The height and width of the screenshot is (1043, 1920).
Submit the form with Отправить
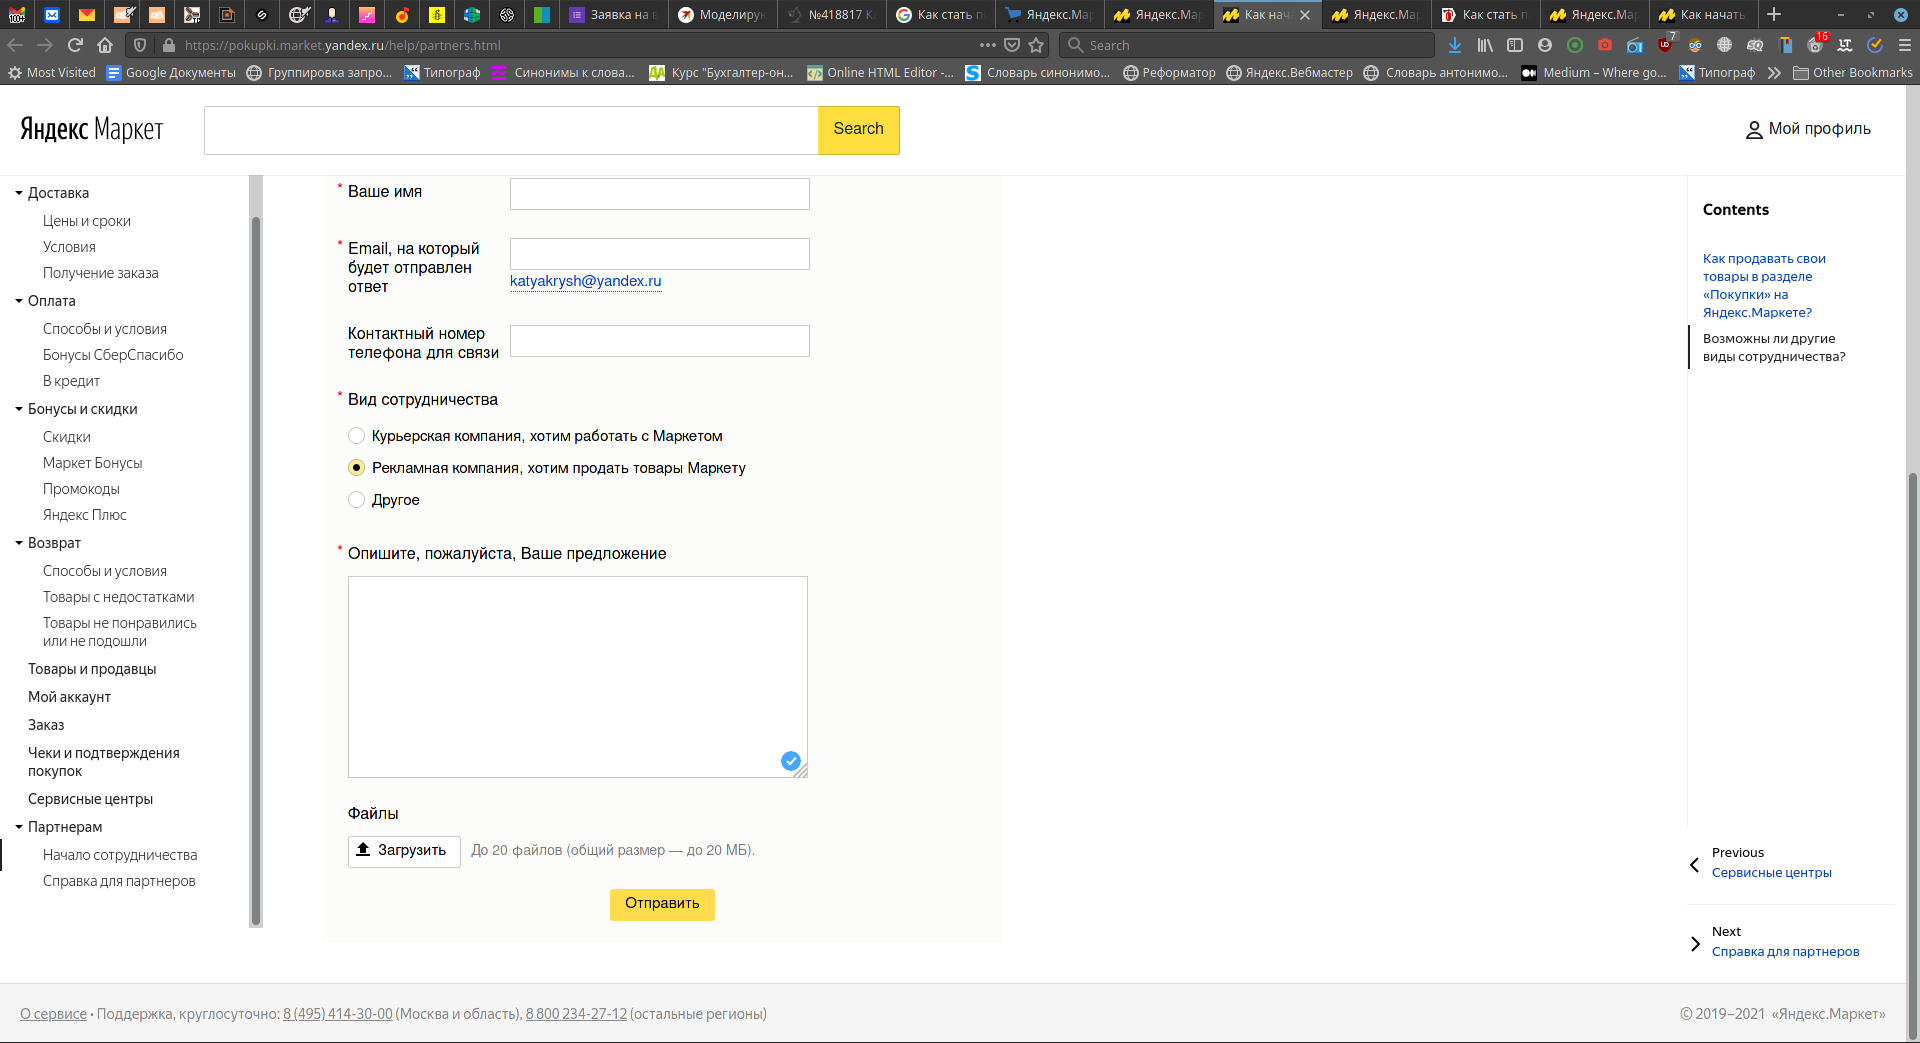pyautogui.click(x=662, y=904)
